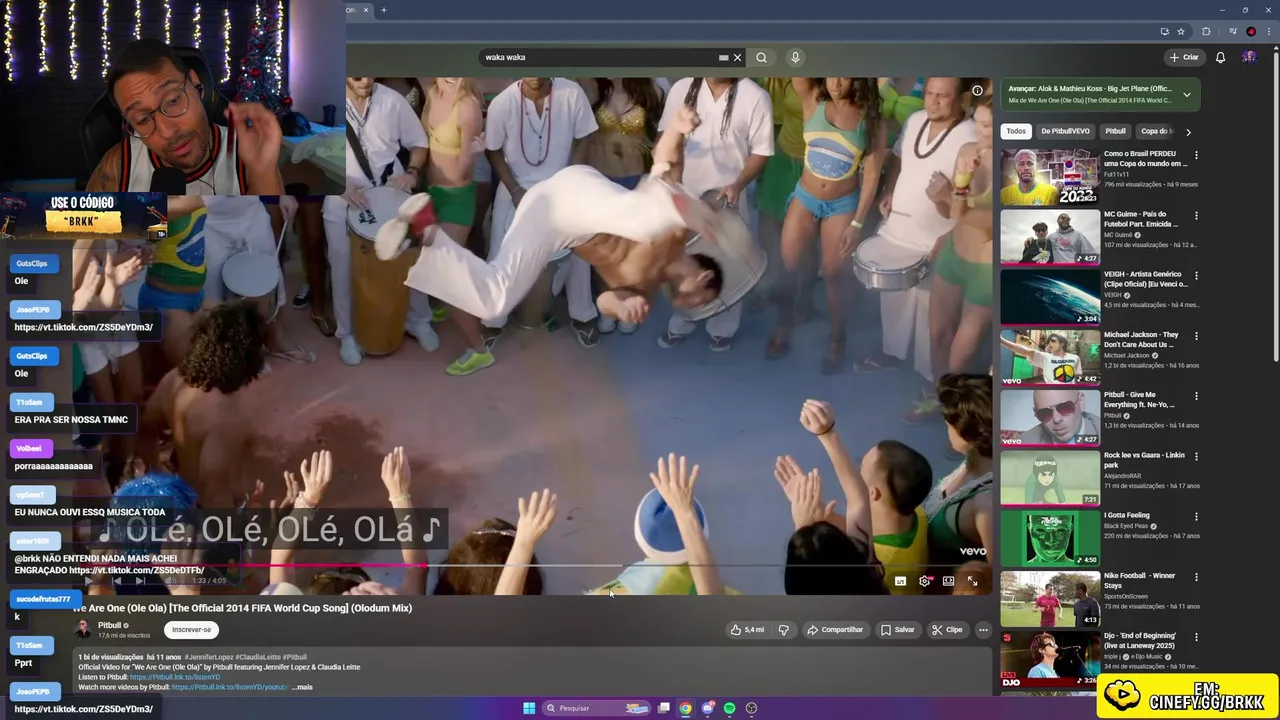Open Rock lee vs Gaara video thumbnail
Image resolution: width=1280 pixels, height=720 pixels.
[x=1050, y=478]
